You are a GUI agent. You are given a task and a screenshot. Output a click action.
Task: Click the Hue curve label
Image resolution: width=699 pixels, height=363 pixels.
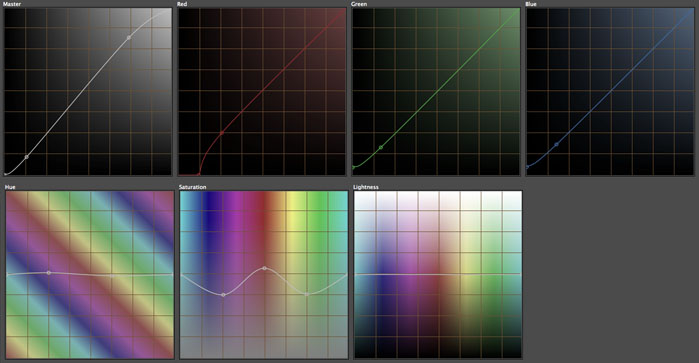click(x=10, y=187)
